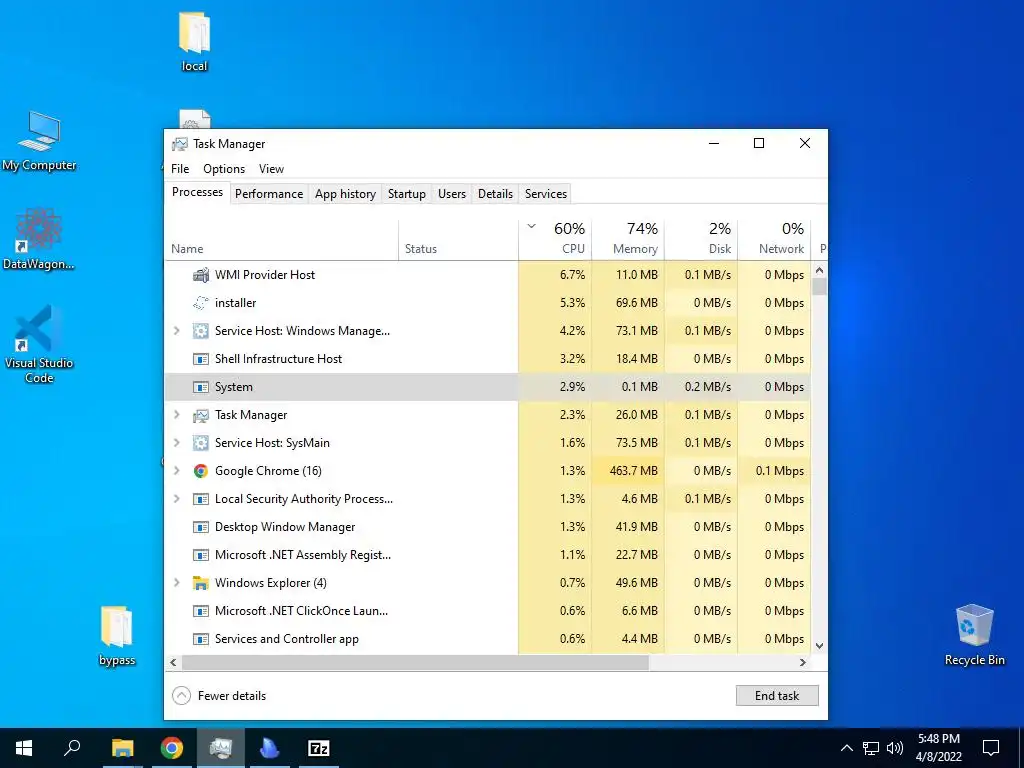Open the network tray icon
This screenshot has height=768, width=1024.
871,748
